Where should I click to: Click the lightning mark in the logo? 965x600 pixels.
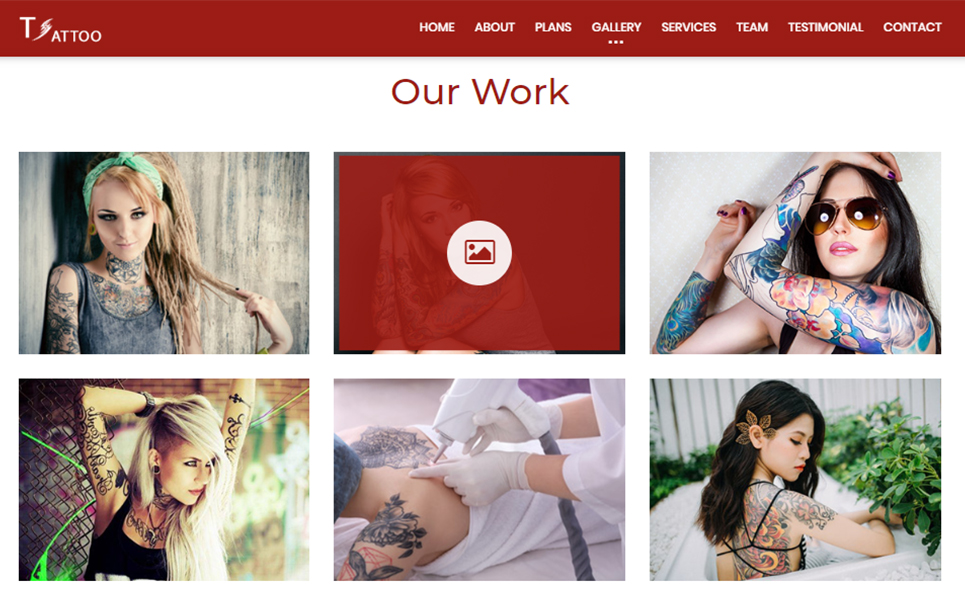[x=42, y=30]
